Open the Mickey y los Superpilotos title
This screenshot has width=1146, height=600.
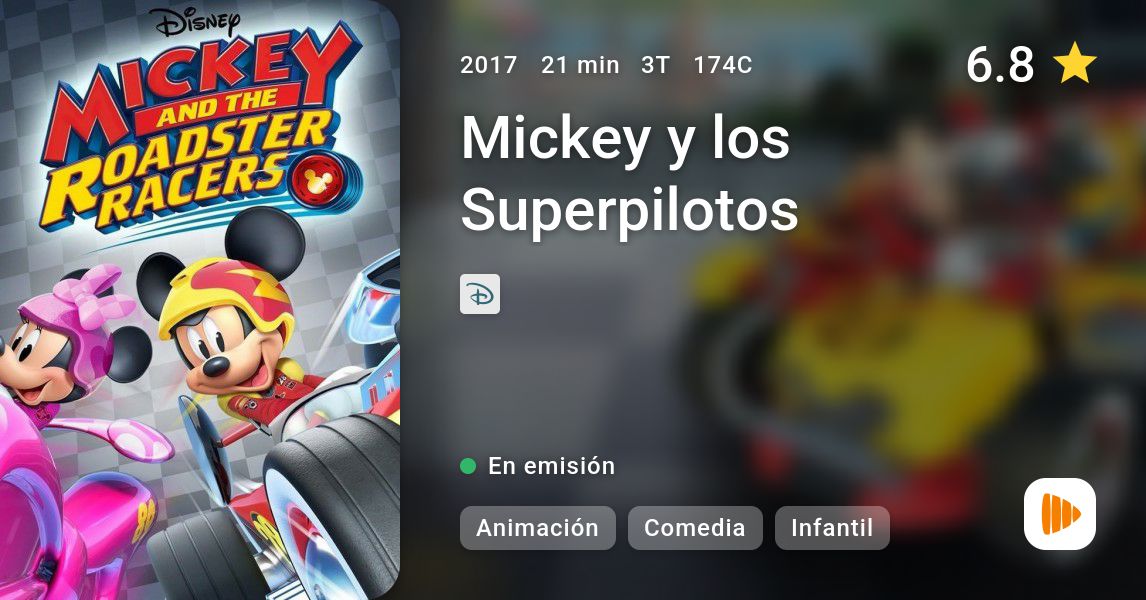coord(629,174)
